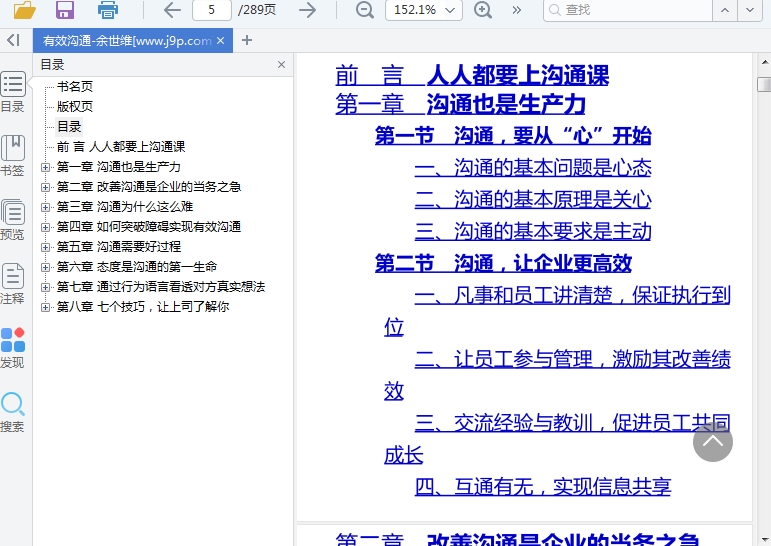Open the bookmarks (书签) sidebar panel

pyautogui.click(x=13, y=155)
